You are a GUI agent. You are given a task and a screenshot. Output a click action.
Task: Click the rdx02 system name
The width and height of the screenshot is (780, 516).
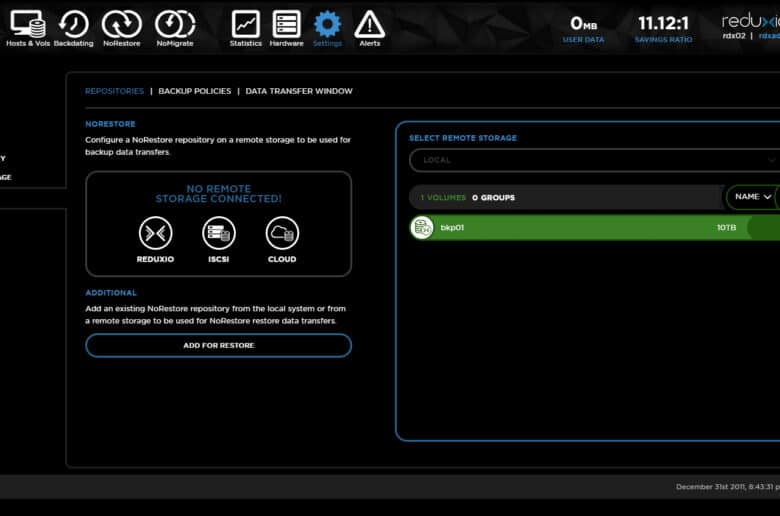734,36
